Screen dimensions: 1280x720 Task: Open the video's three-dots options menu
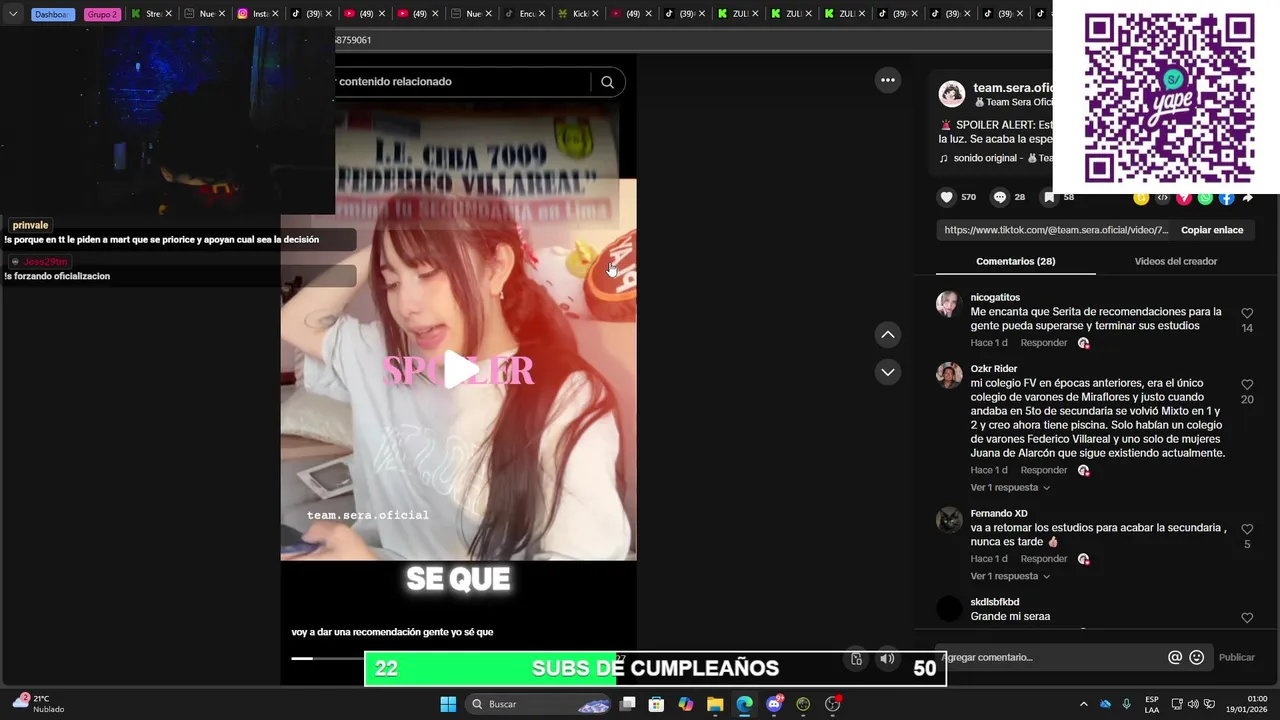(888, 80)
